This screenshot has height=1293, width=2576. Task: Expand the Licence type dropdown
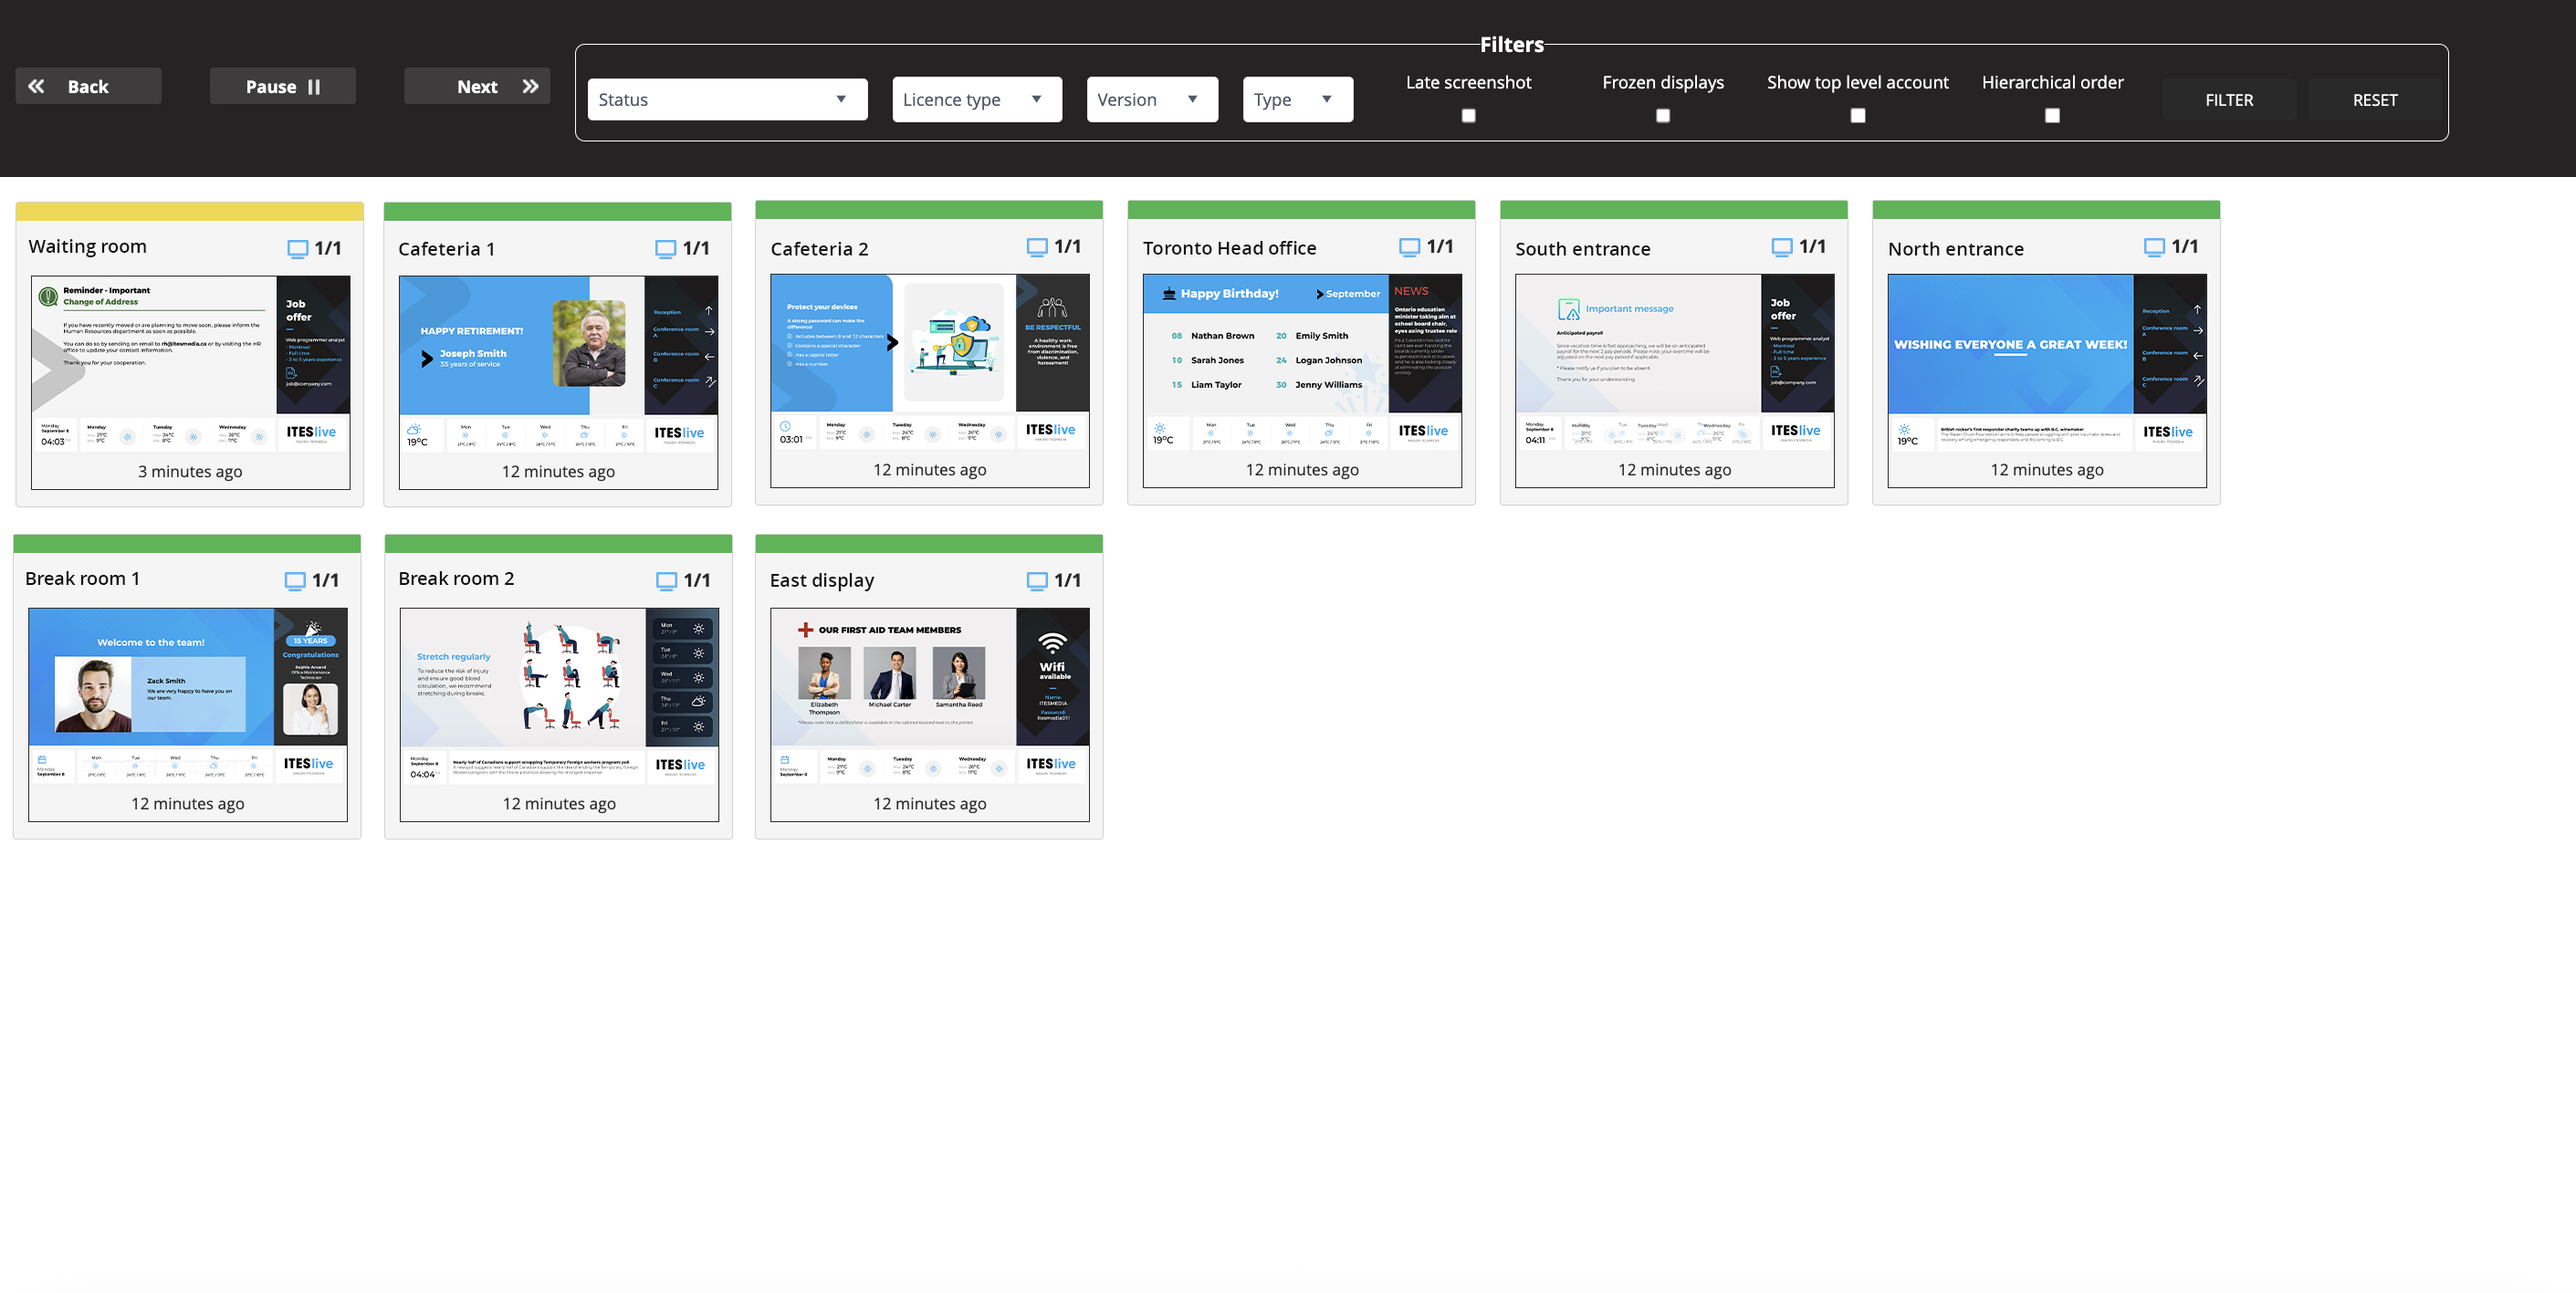click(x=976, y=100)
